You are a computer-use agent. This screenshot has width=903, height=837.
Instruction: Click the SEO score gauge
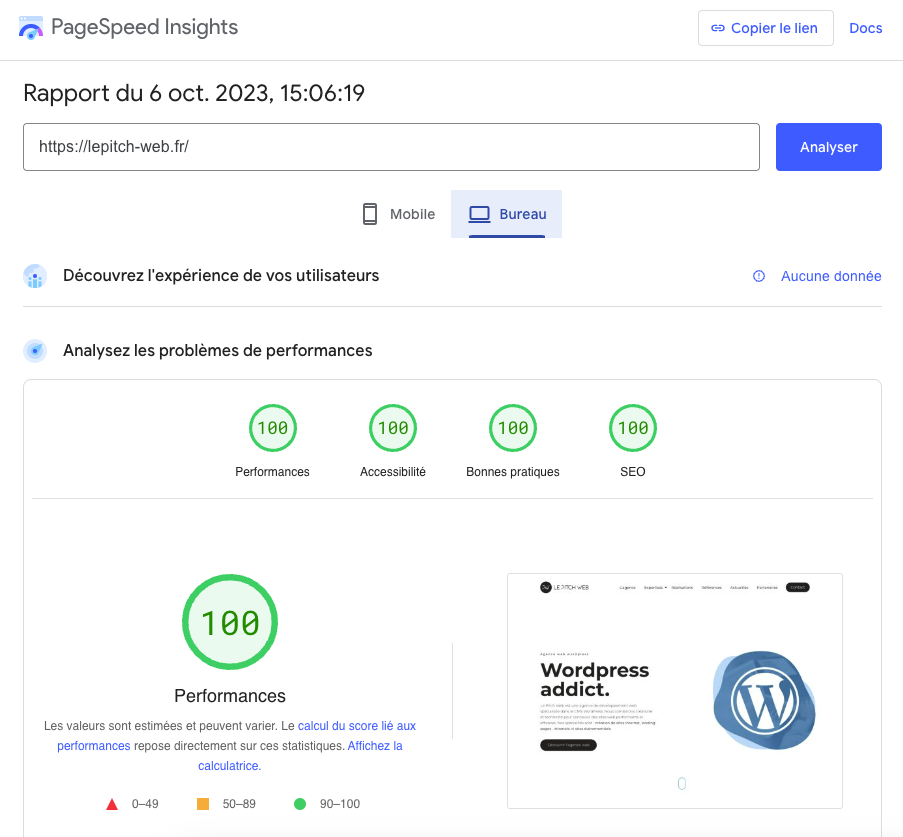click(633, 428)
